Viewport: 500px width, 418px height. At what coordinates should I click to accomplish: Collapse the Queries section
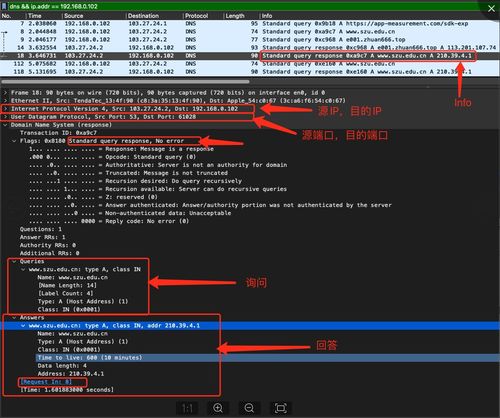pyautogui.click(x=14, y=261)
